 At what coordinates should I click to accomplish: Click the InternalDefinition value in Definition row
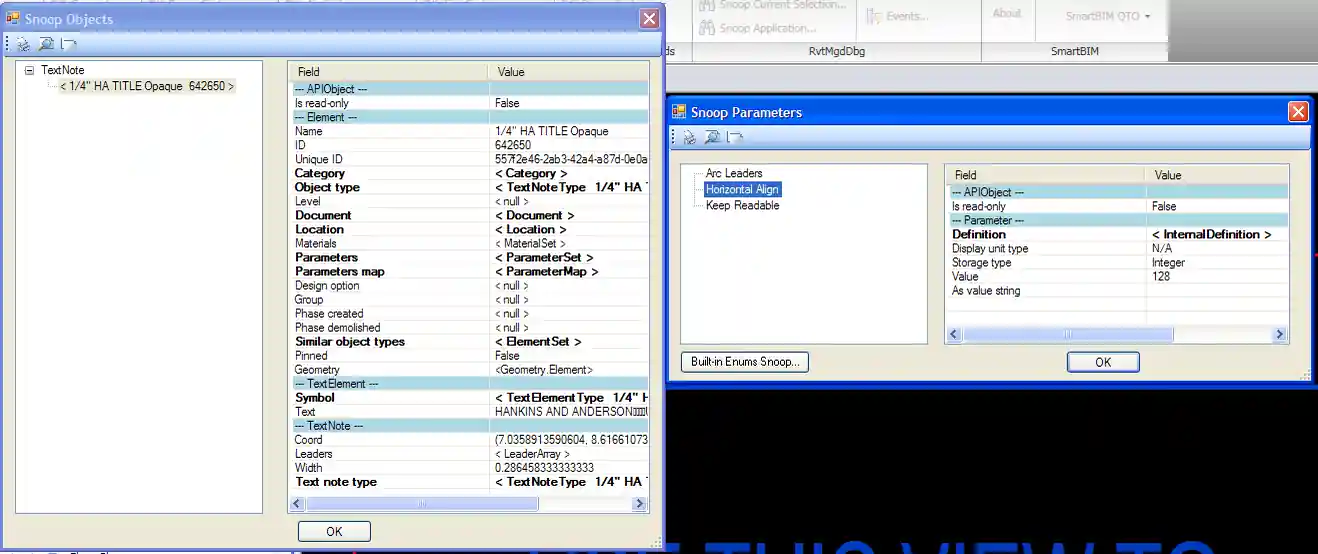(1211, 235)
